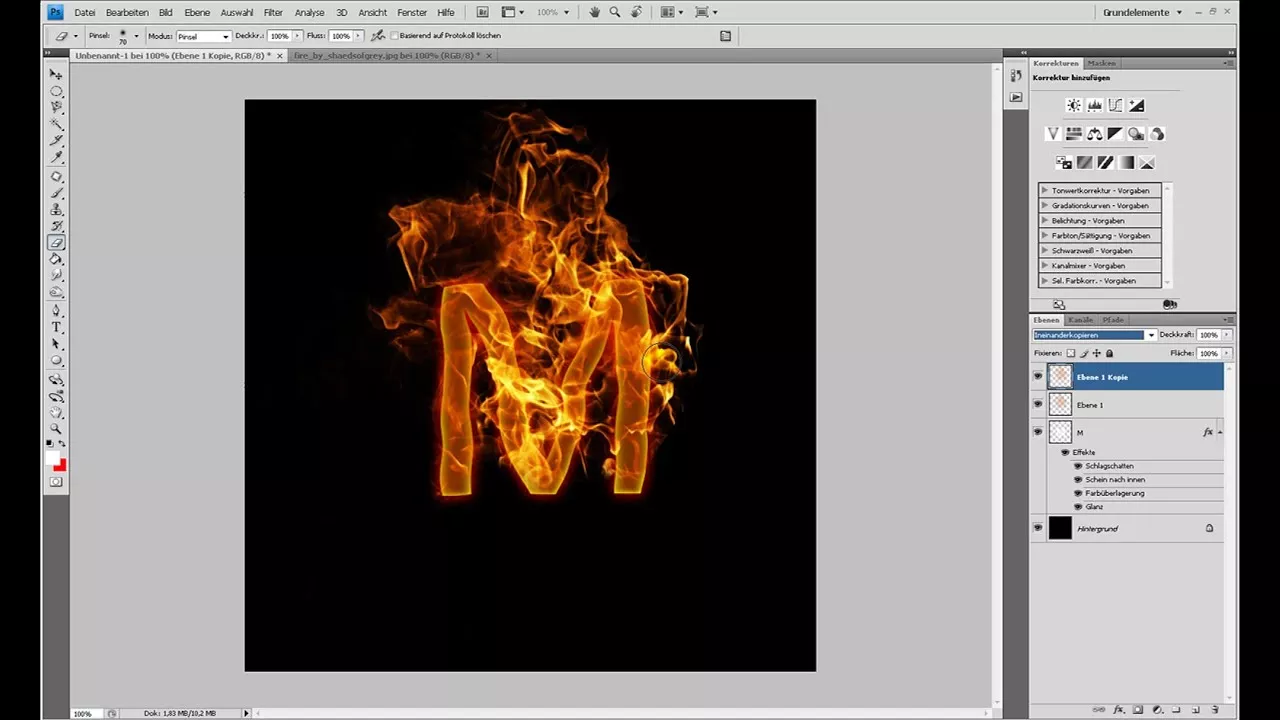Open the Filter menu

click(273, 12)
